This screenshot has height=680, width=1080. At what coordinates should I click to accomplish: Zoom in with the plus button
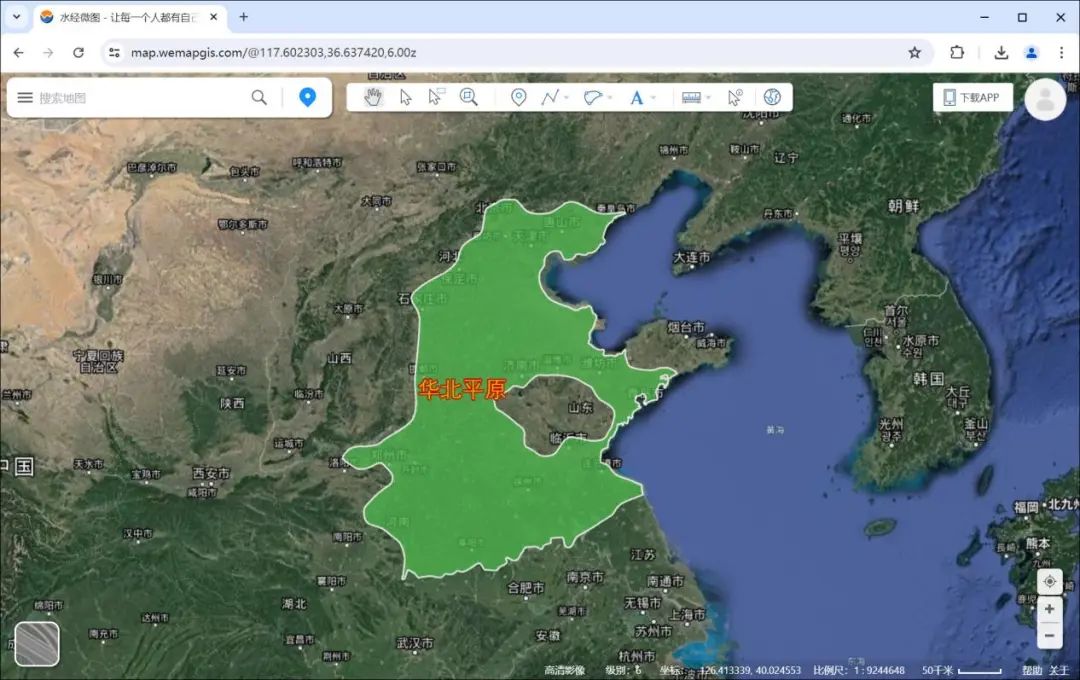click(x=1049, y=609)
